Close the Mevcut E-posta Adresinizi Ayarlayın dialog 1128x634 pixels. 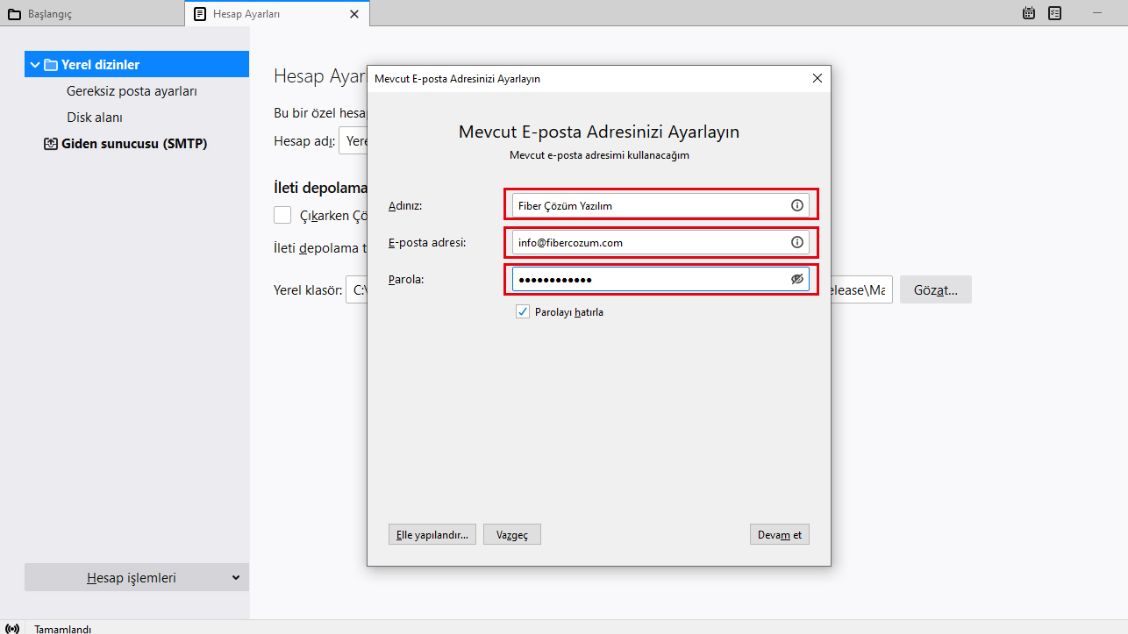pos(817,78)
